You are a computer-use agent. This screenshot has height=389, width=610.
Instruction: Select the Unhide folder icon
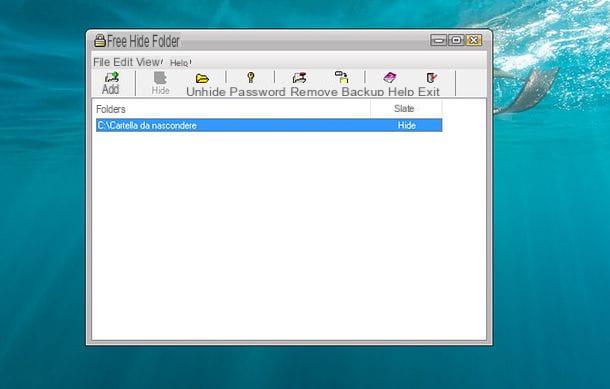pos(202,79)
